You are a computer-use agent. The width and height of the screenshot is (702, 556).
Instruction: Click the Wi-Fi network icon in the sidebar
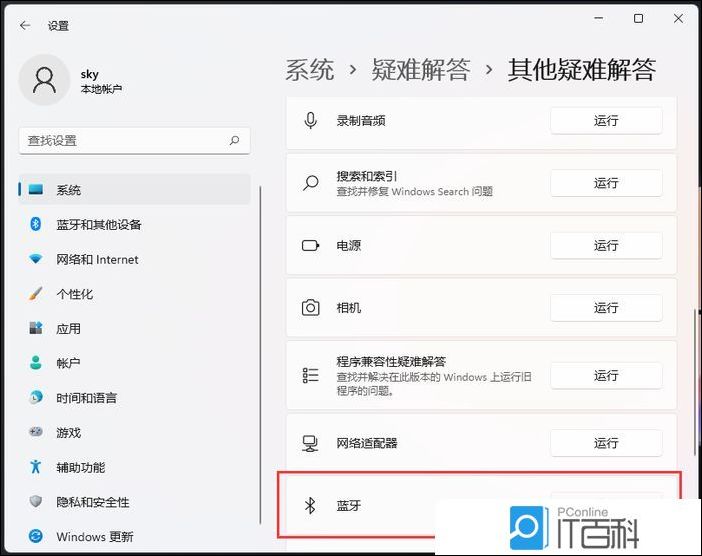point(35,259)
